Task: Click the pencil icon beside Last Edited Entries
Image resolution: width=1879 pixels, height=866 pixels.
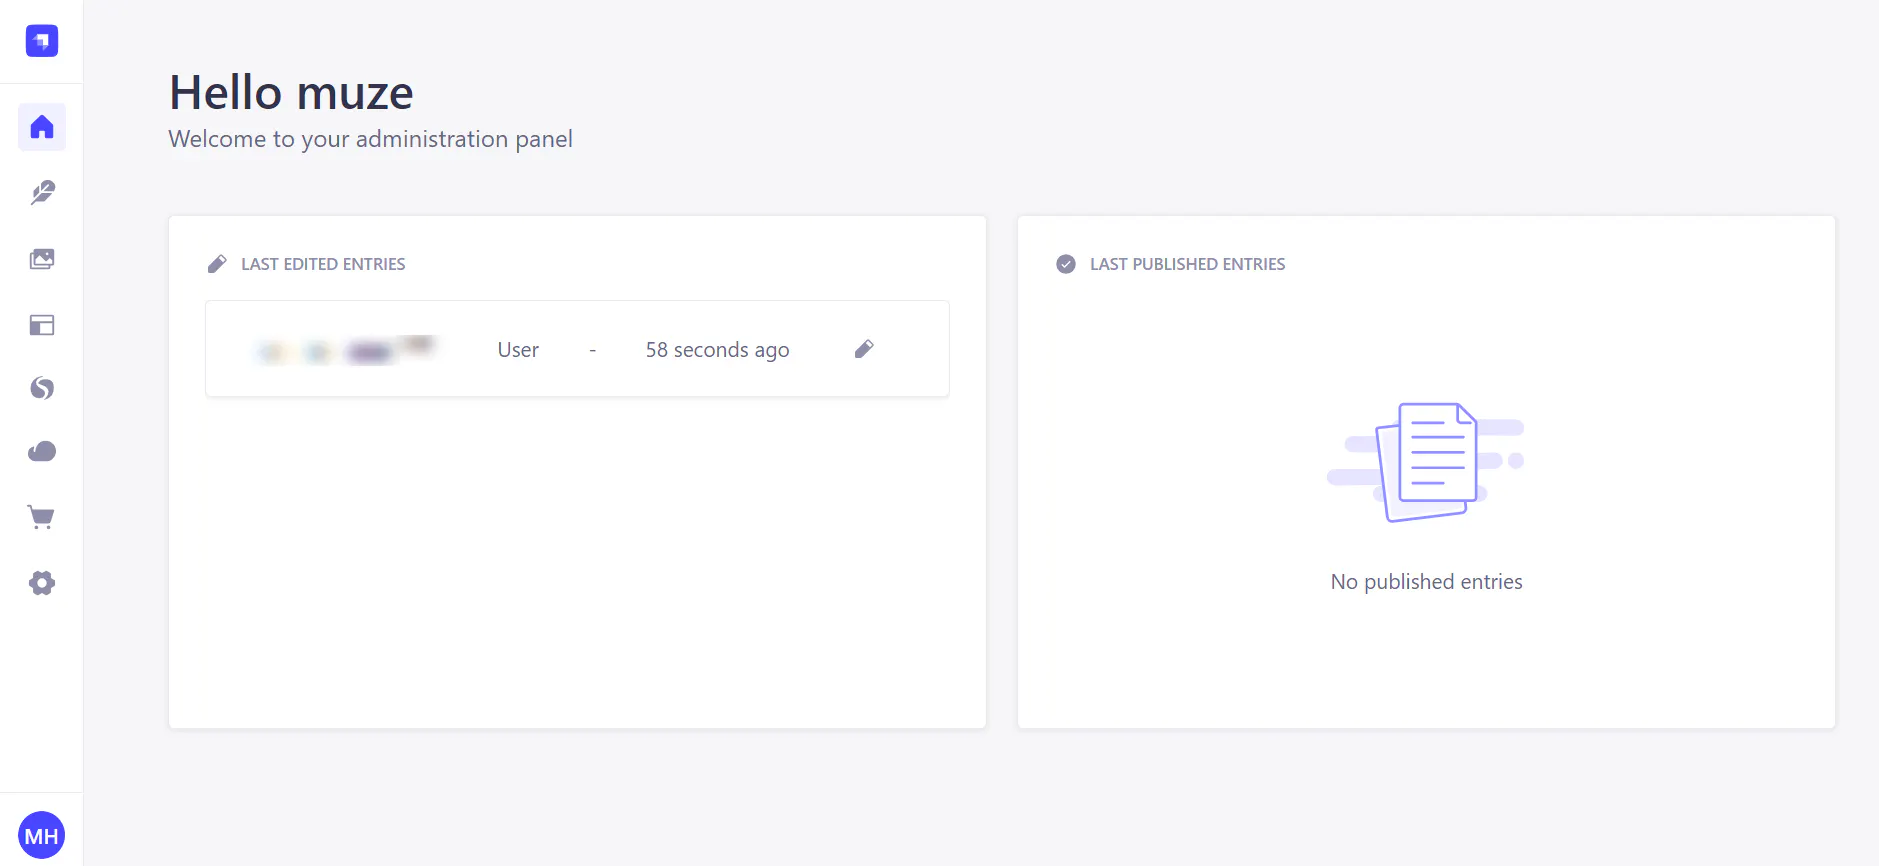Action: (x=217, y=264)
